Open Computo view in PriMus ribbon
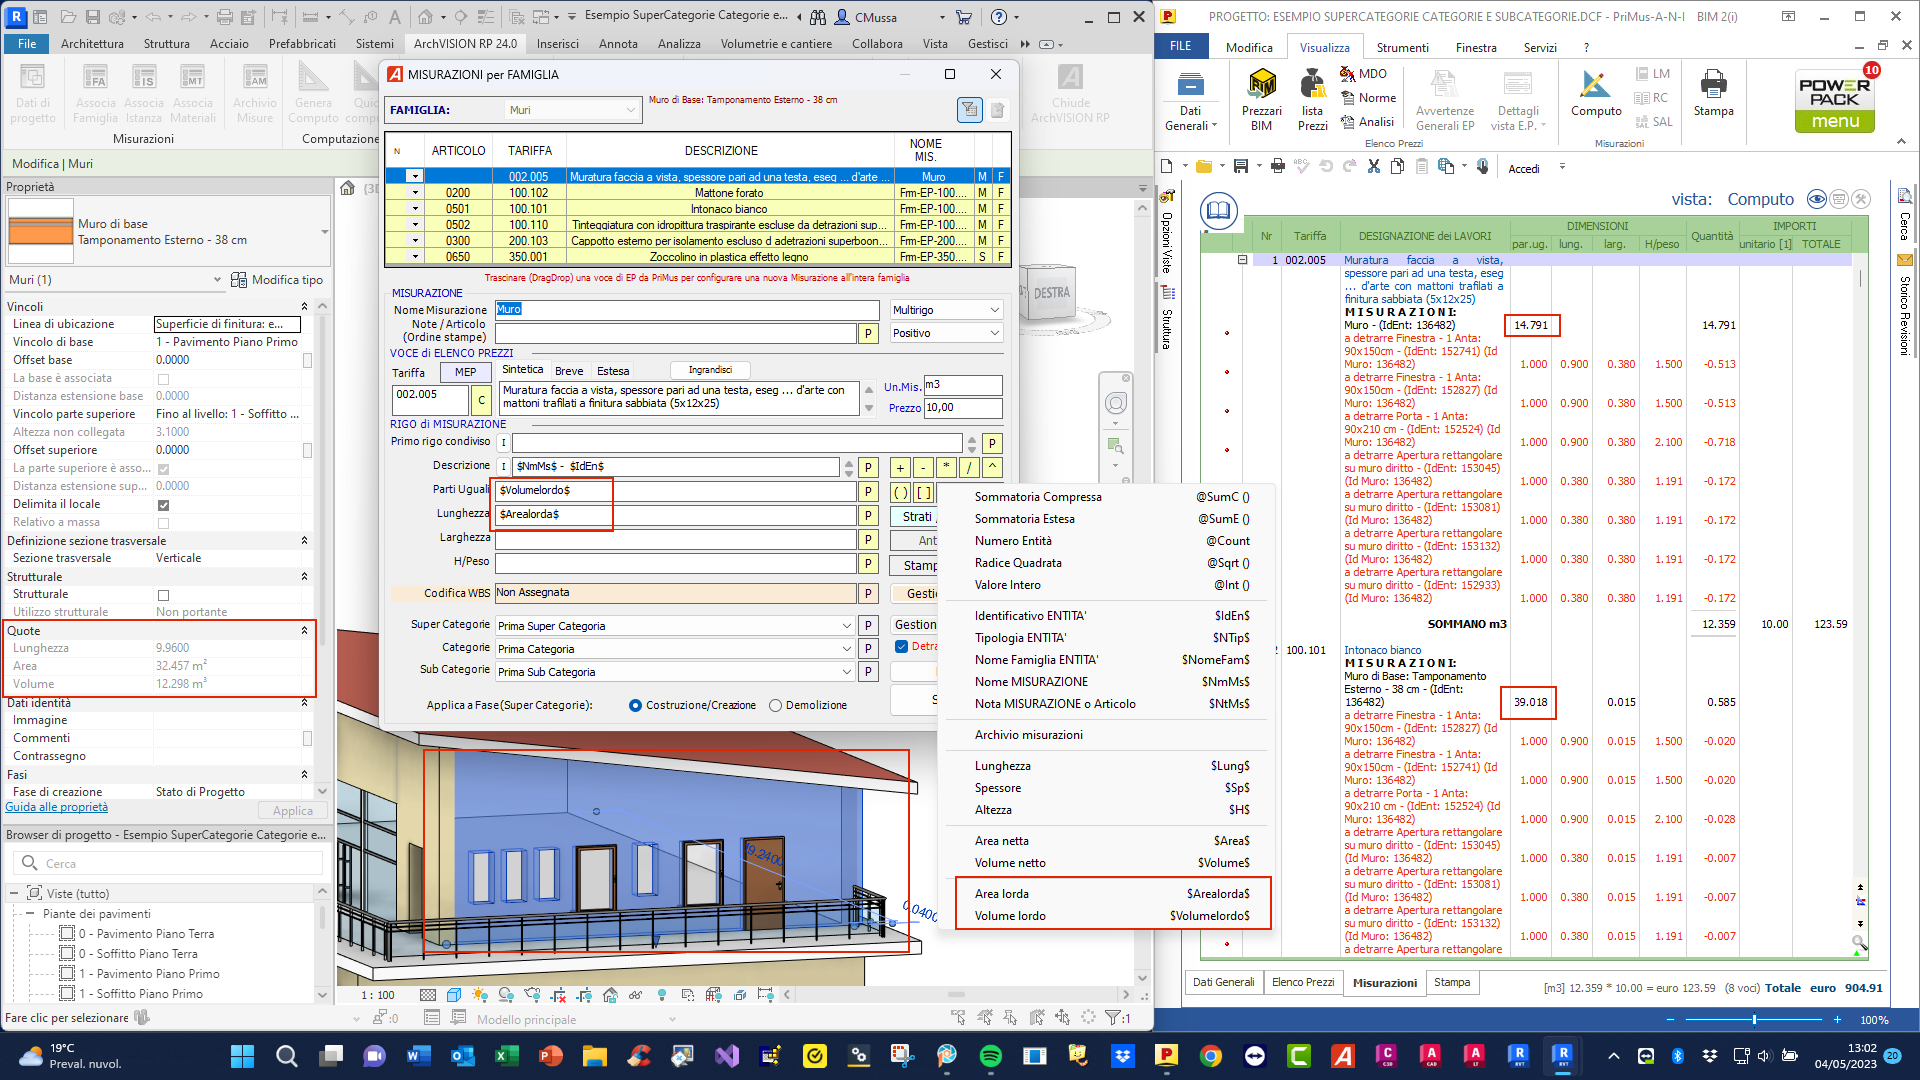The height and width of the screenshot is (1080, 1920). coord(1596,94)
